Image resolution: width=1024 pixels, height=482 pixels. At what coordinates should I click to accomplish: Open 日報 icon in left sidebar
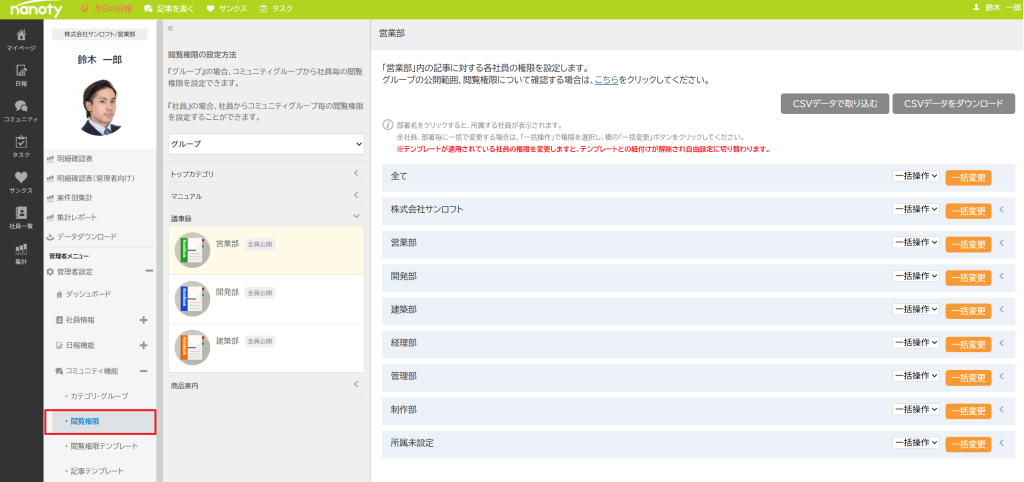21,75
